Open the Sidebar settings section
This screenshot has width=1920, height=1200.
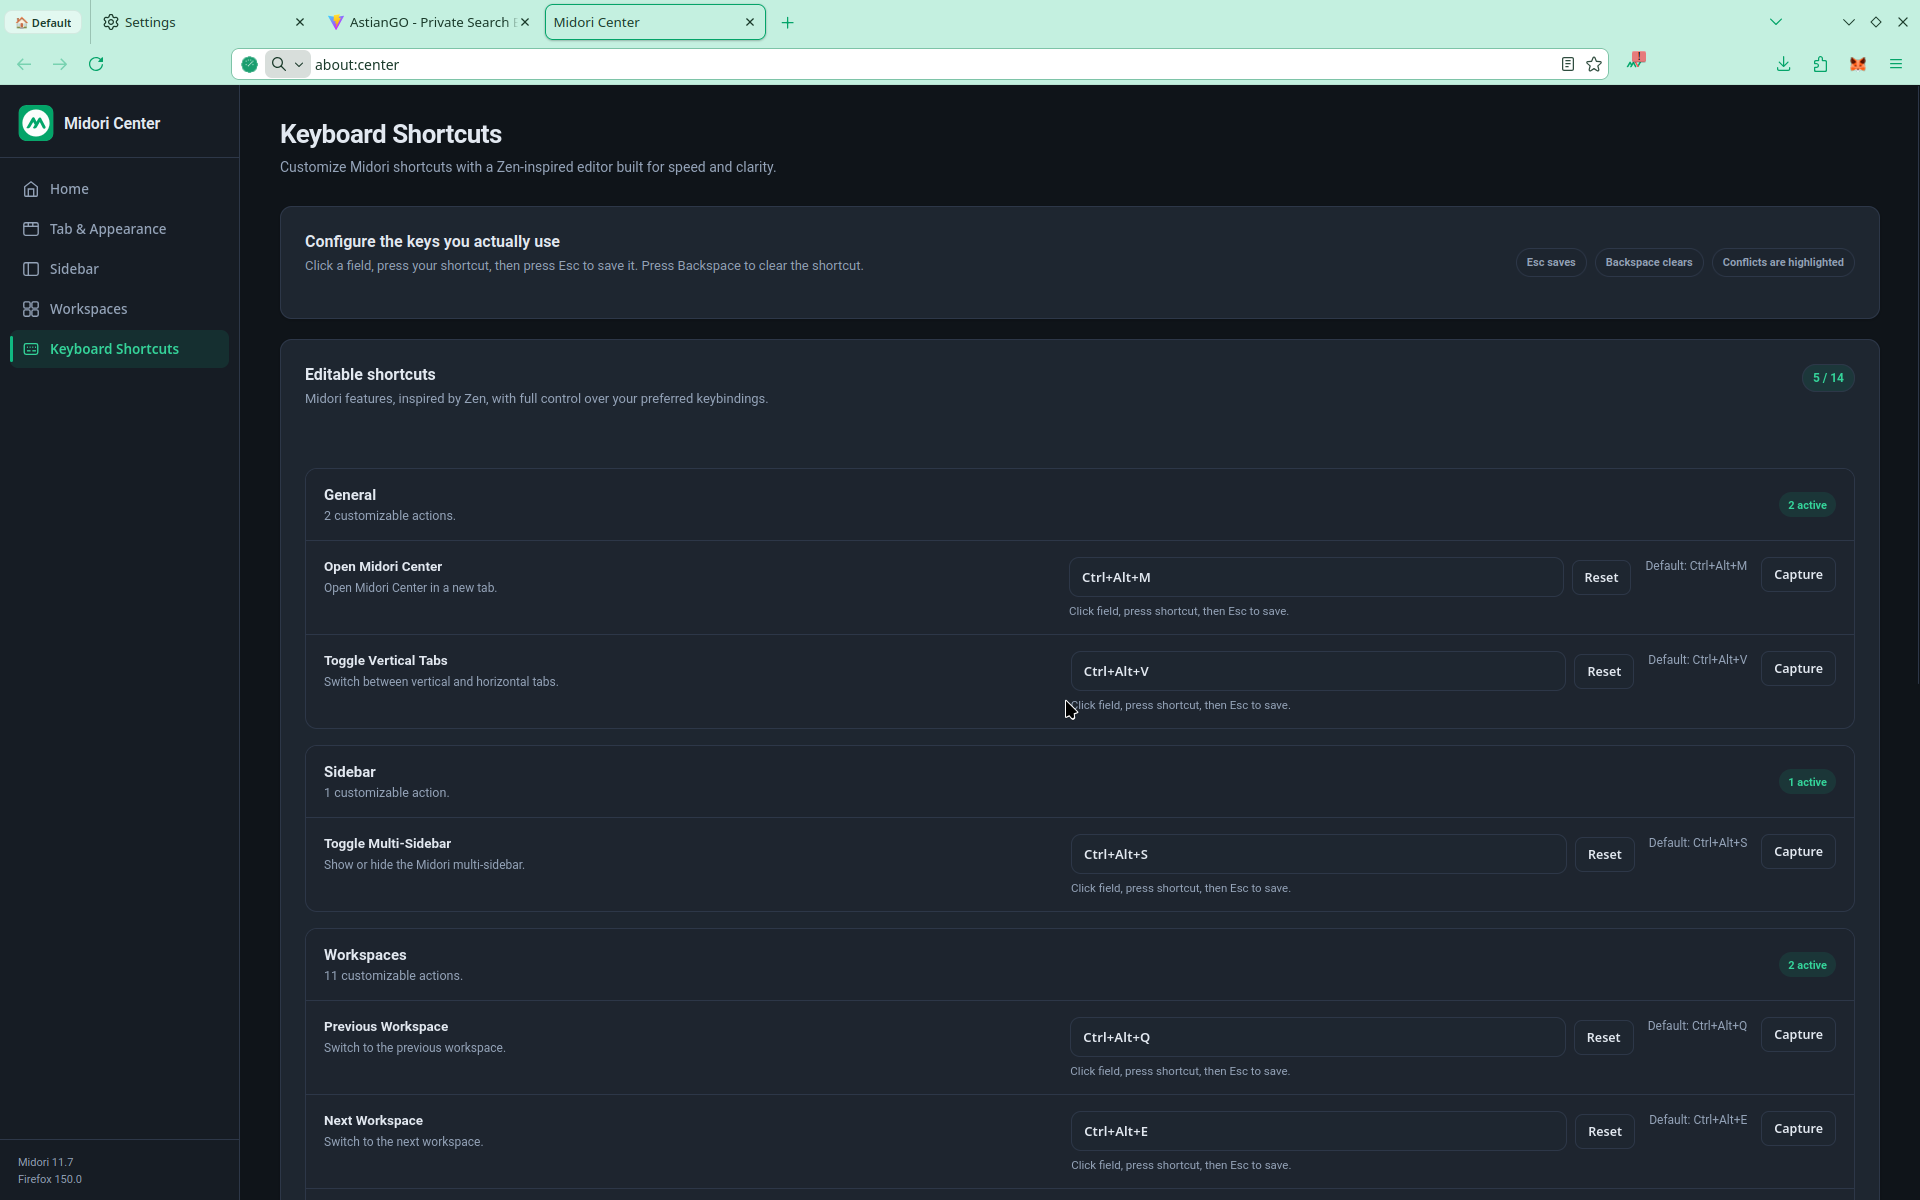(x=119, y=269)
